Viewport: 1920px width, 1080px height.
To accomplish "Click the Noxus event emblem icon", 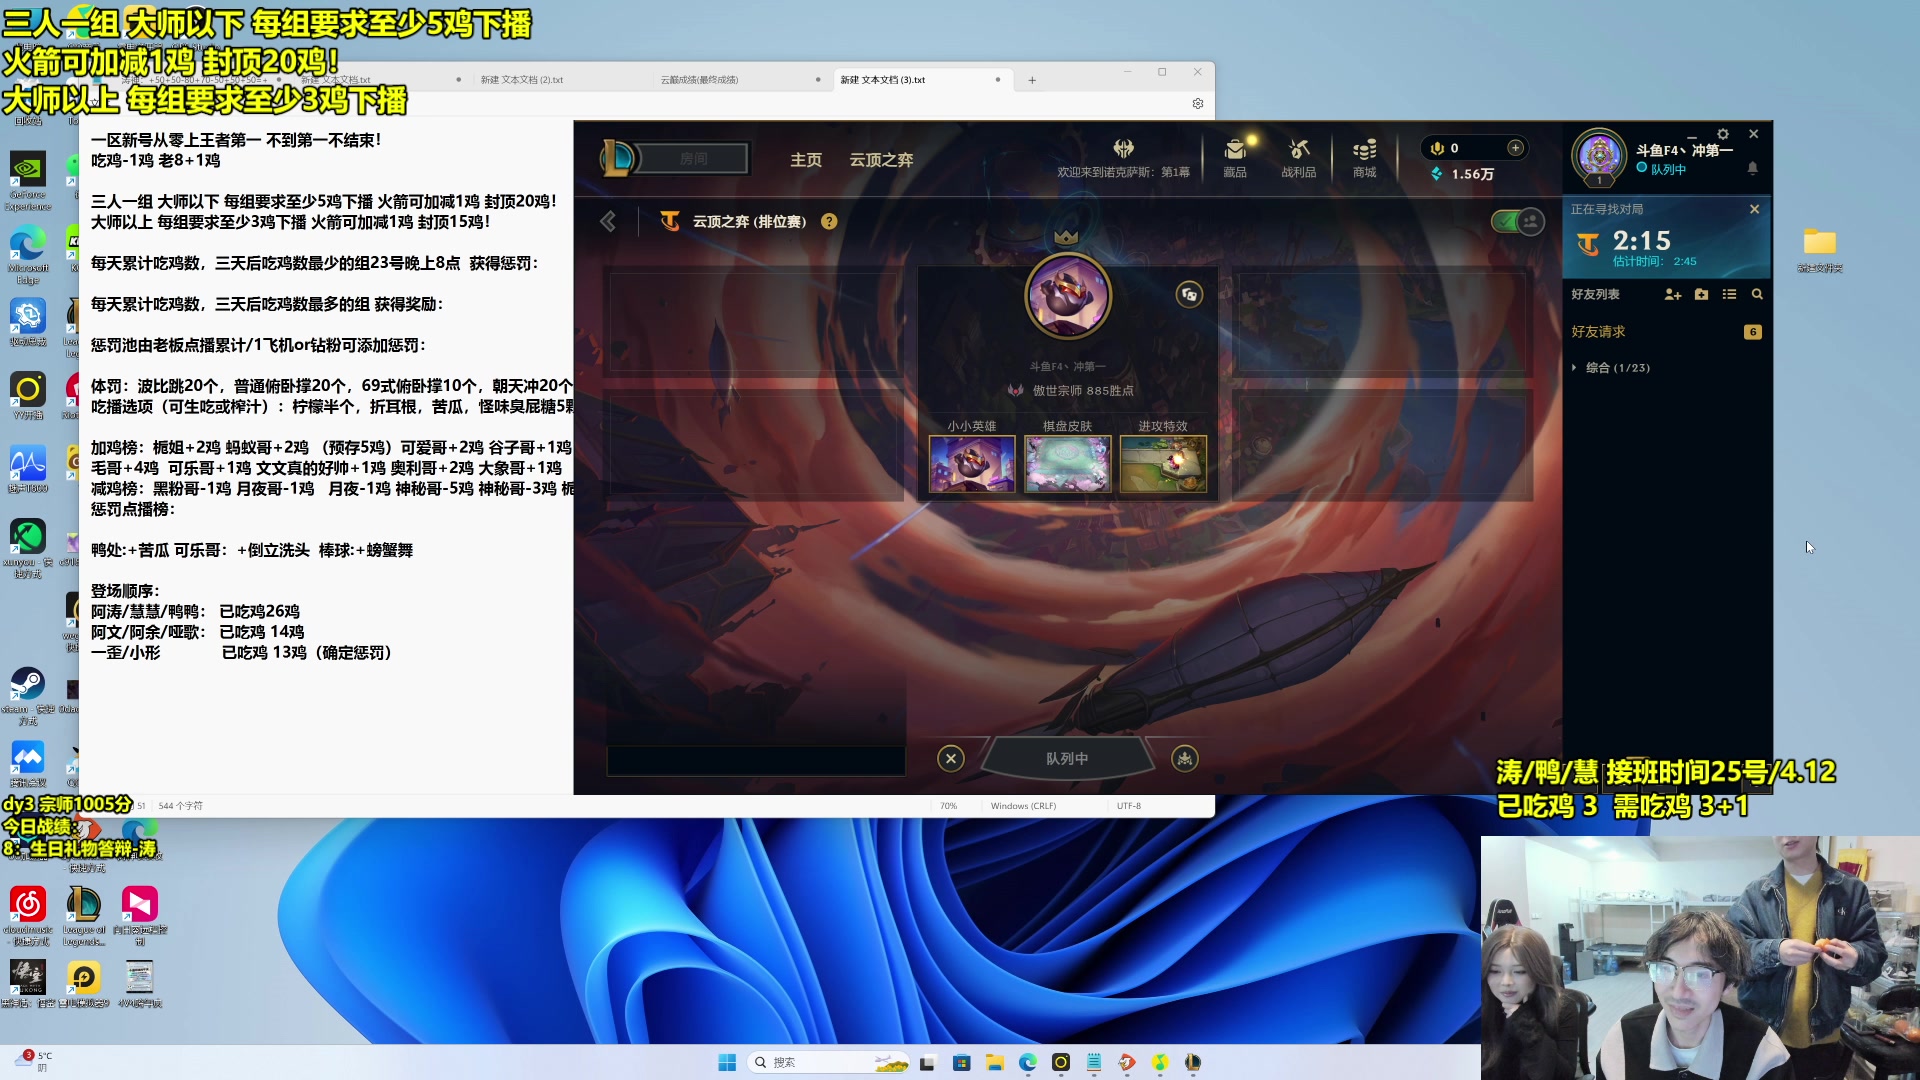I will point(1124,148).
